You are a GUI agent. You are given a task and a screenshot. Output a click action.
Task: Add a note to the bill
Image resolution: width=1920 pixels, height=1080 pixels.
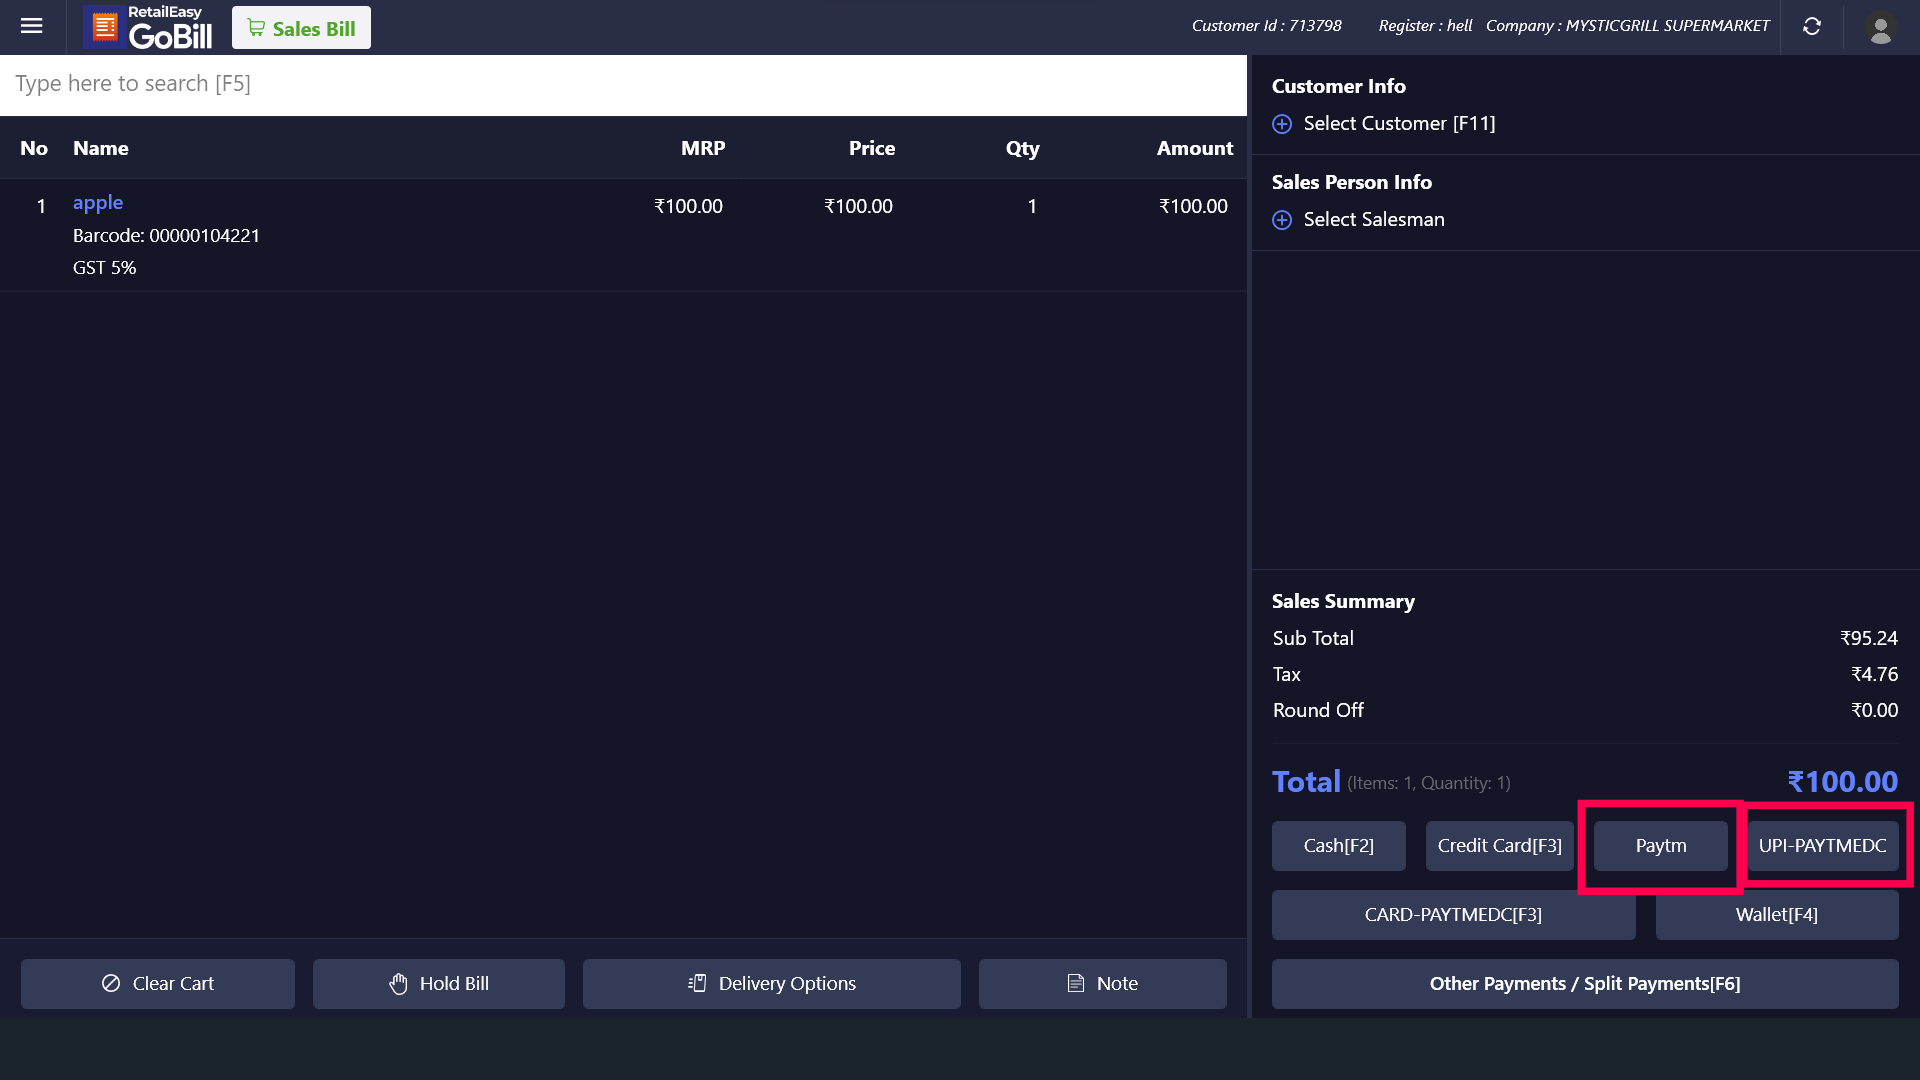pyautogui.click(x=1102, y=984)
